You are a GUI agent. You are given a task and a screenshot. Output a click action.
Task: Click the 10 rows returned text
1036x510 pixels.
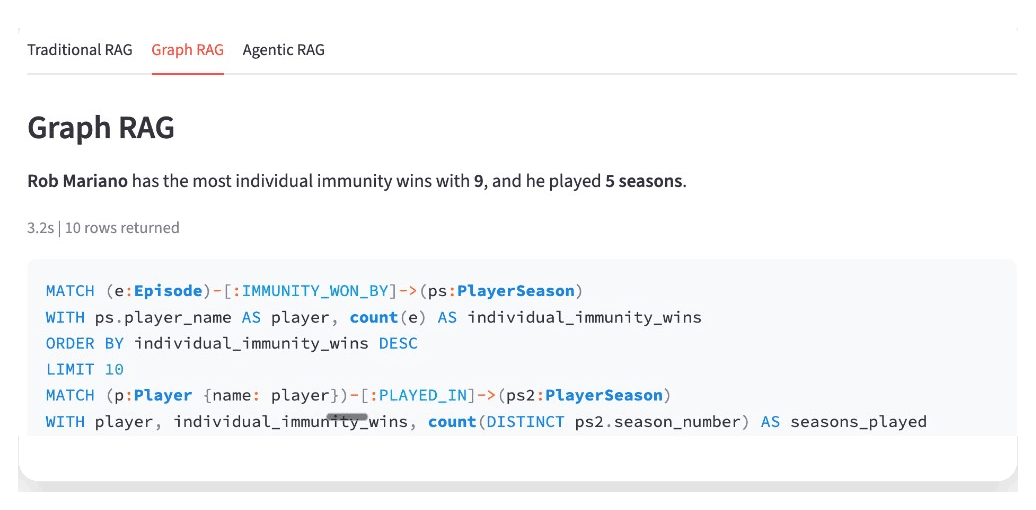(x=122, y=228)
